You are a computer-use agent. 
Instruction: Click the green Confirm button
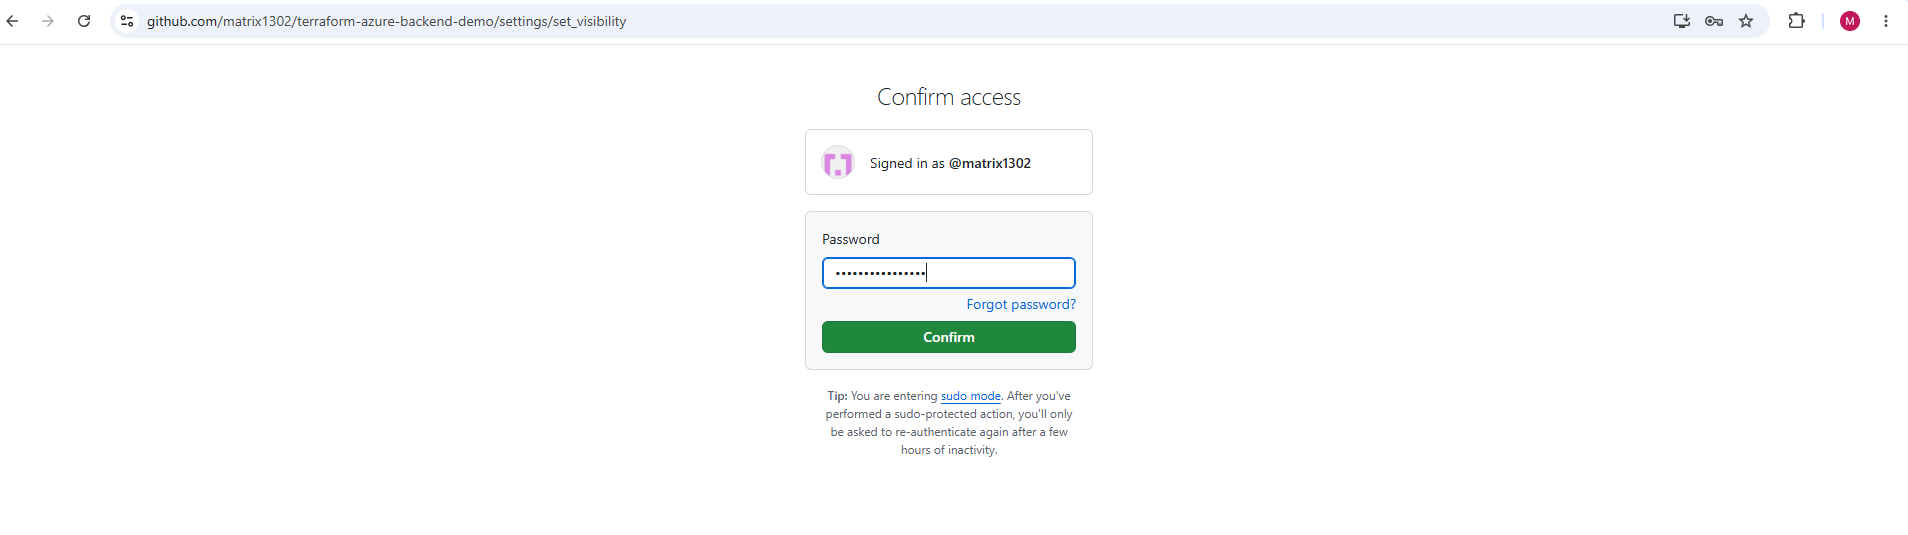(x=949, y=337)
